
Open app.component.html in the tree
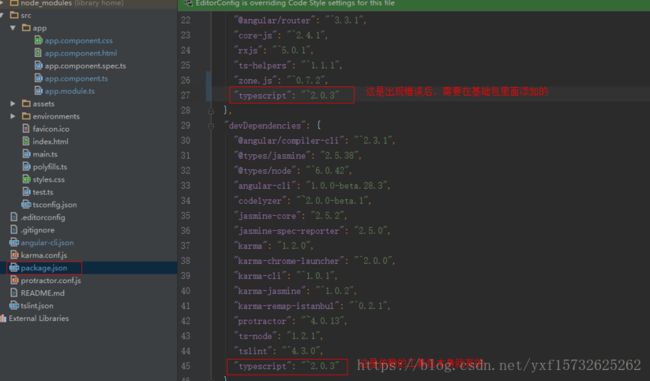coord(81,53)
